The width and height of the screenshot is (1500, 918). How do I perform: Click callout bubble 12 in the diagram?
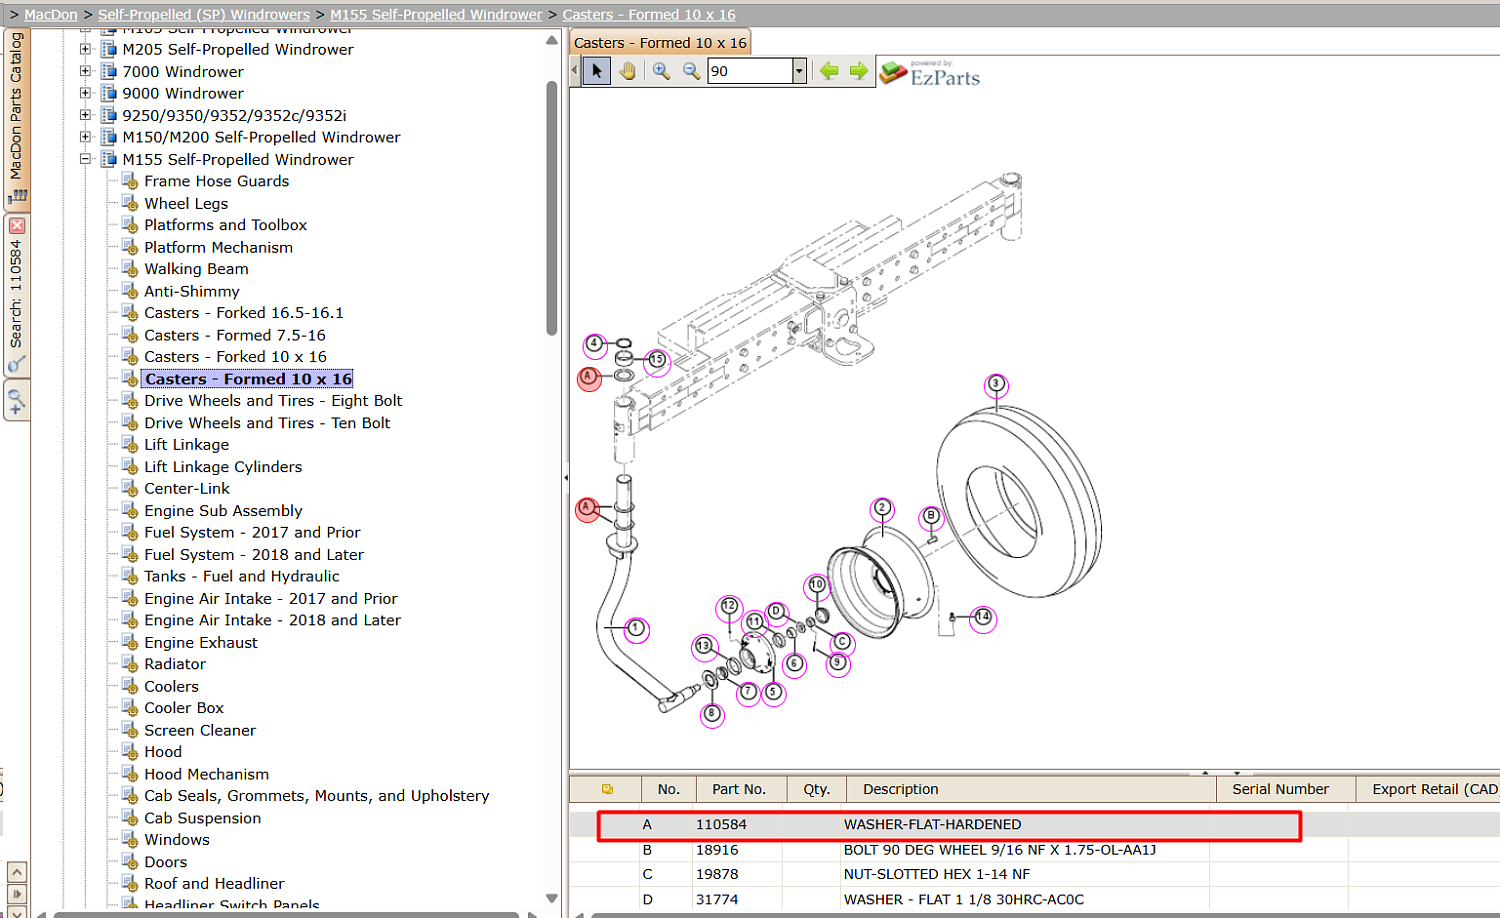(x=729, y=606)
